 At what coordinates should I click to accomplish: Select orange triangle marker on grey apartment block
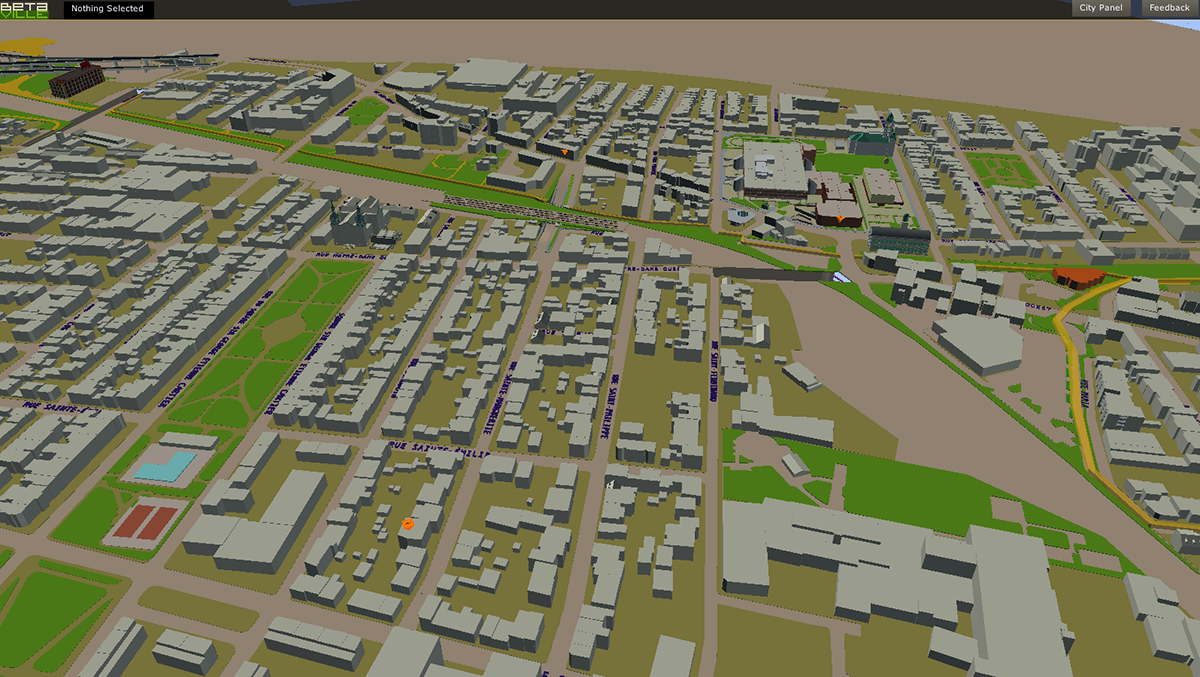(565, 153)
